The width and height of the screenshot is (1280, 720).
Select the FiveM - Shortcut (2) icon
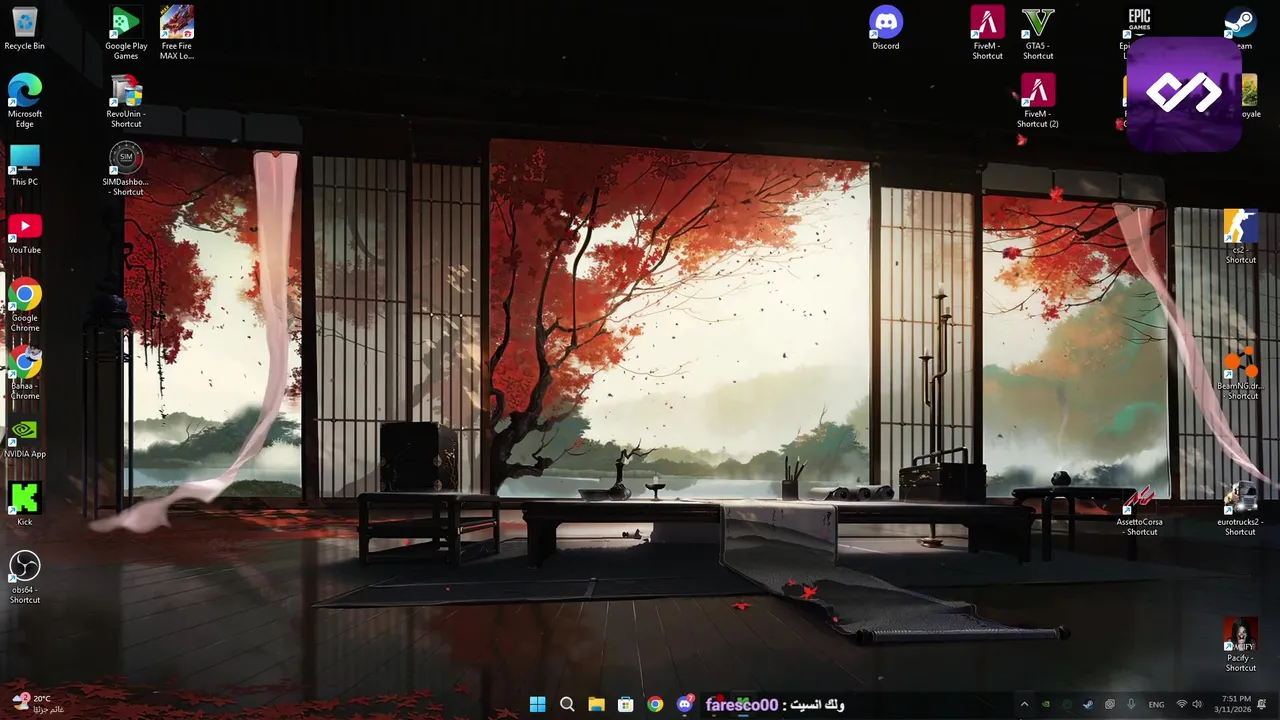[1038, 101]
